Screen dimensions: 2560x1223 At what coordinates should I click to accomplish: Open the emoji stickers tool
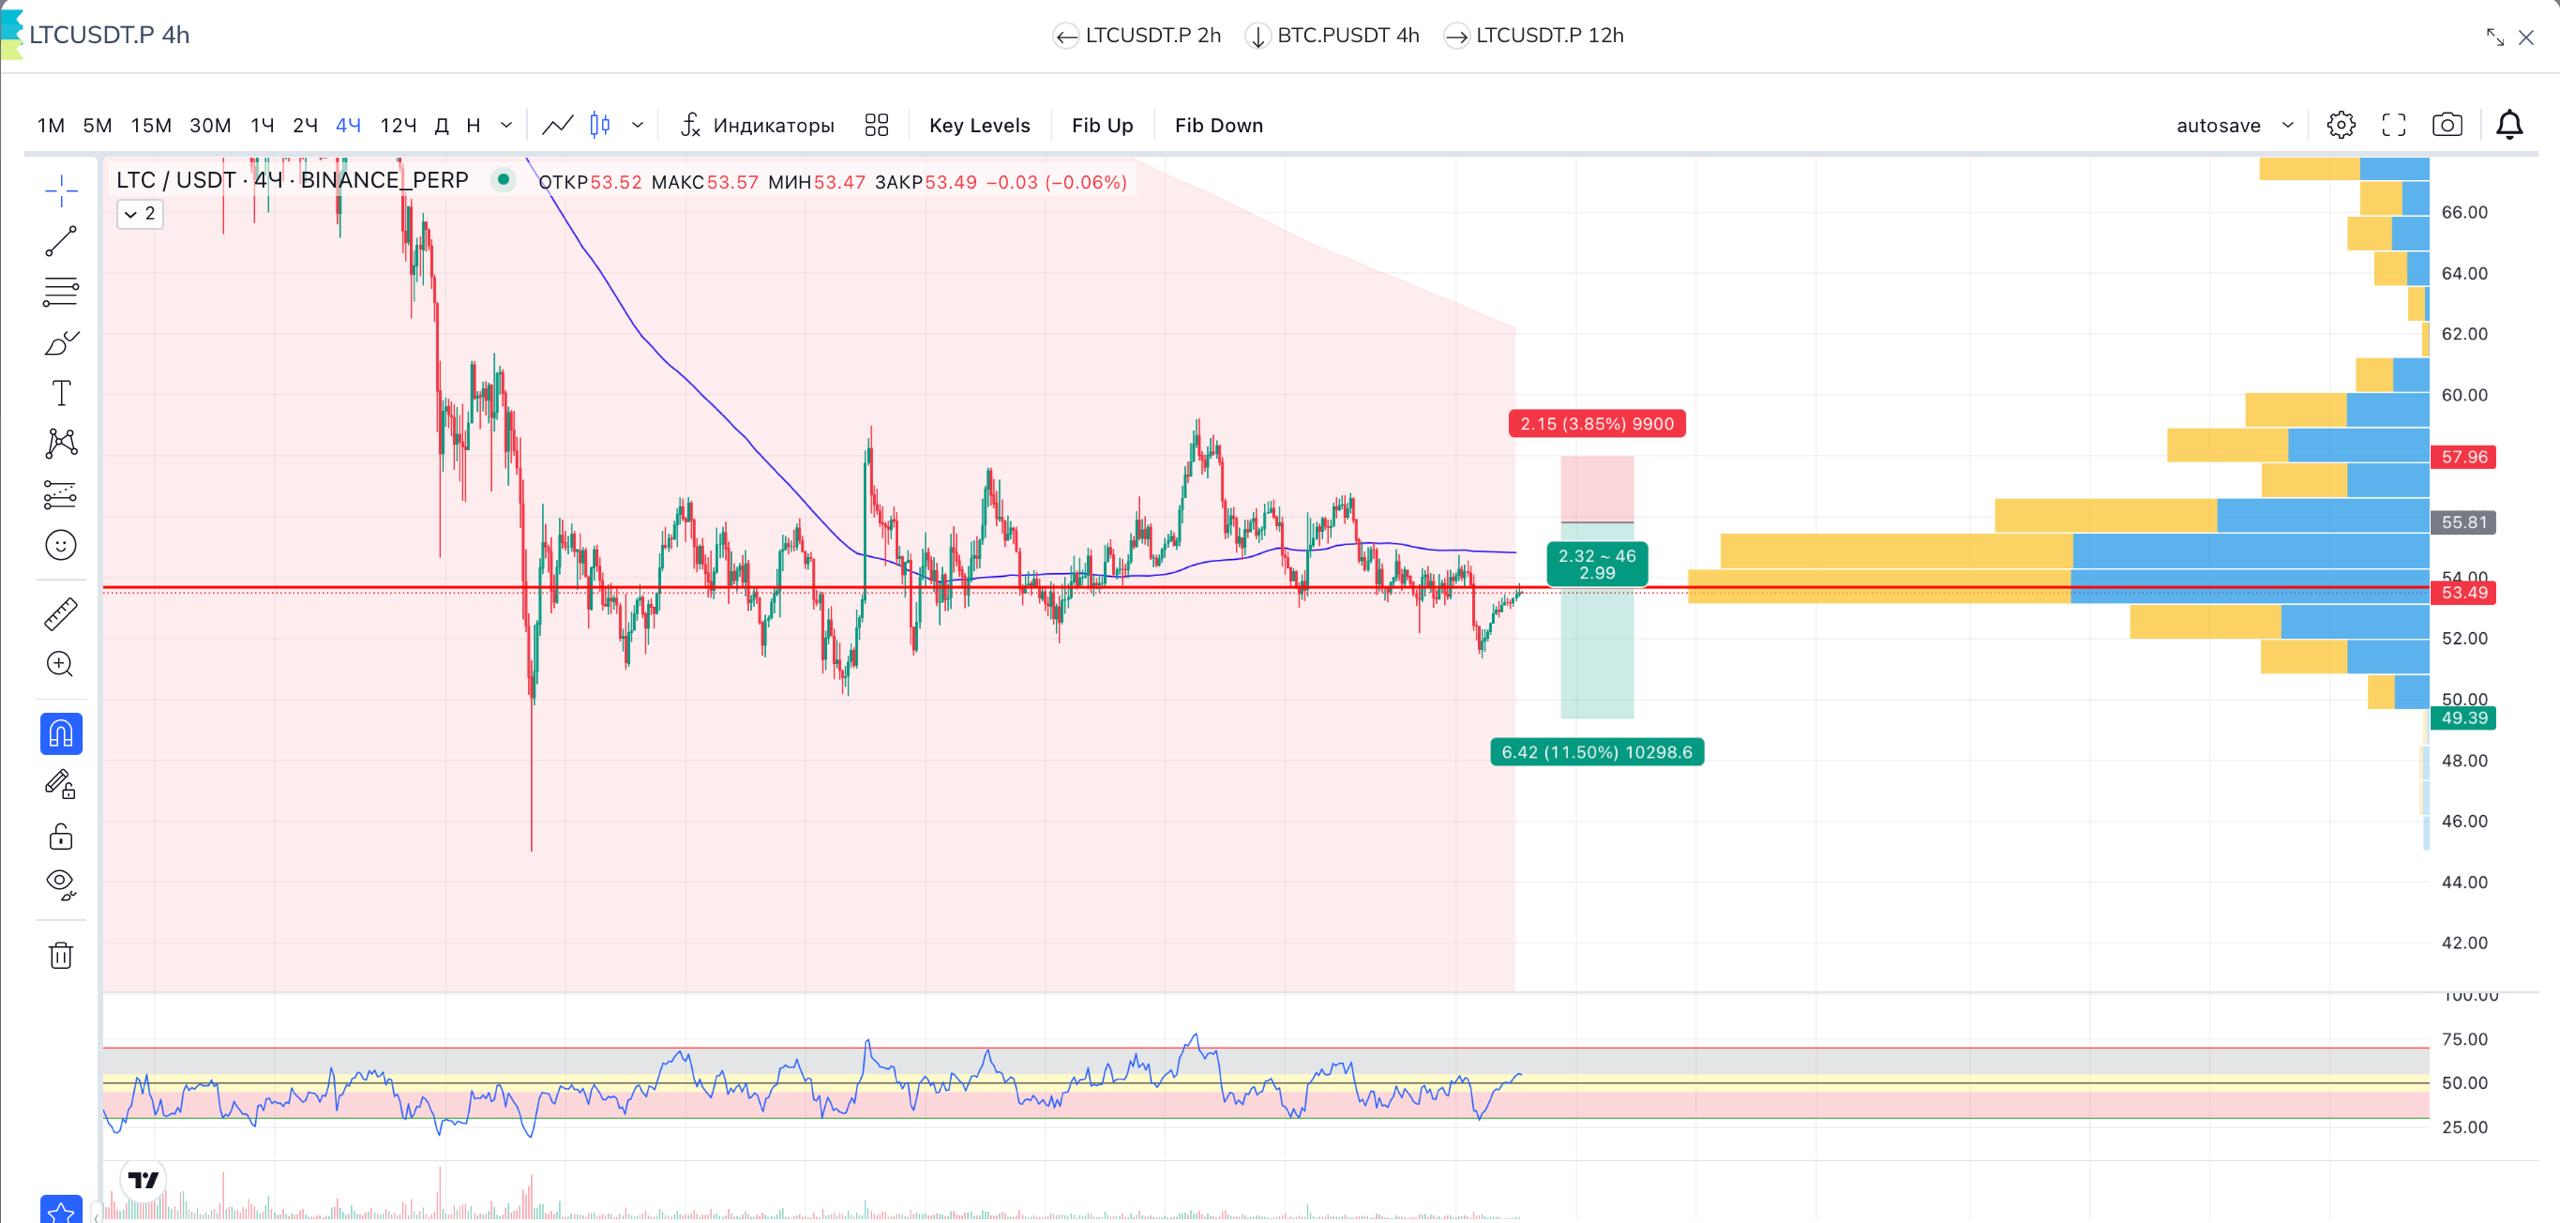(x=61, y=545)
